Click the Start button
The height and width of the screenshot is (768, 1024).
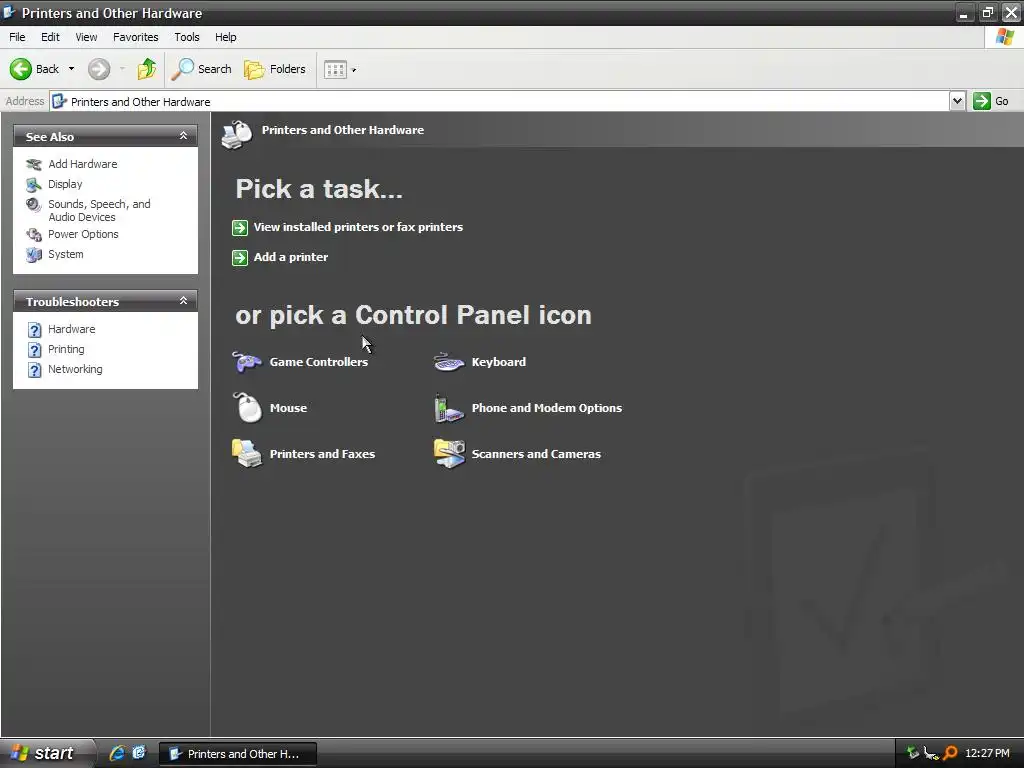tap(46, 753)
